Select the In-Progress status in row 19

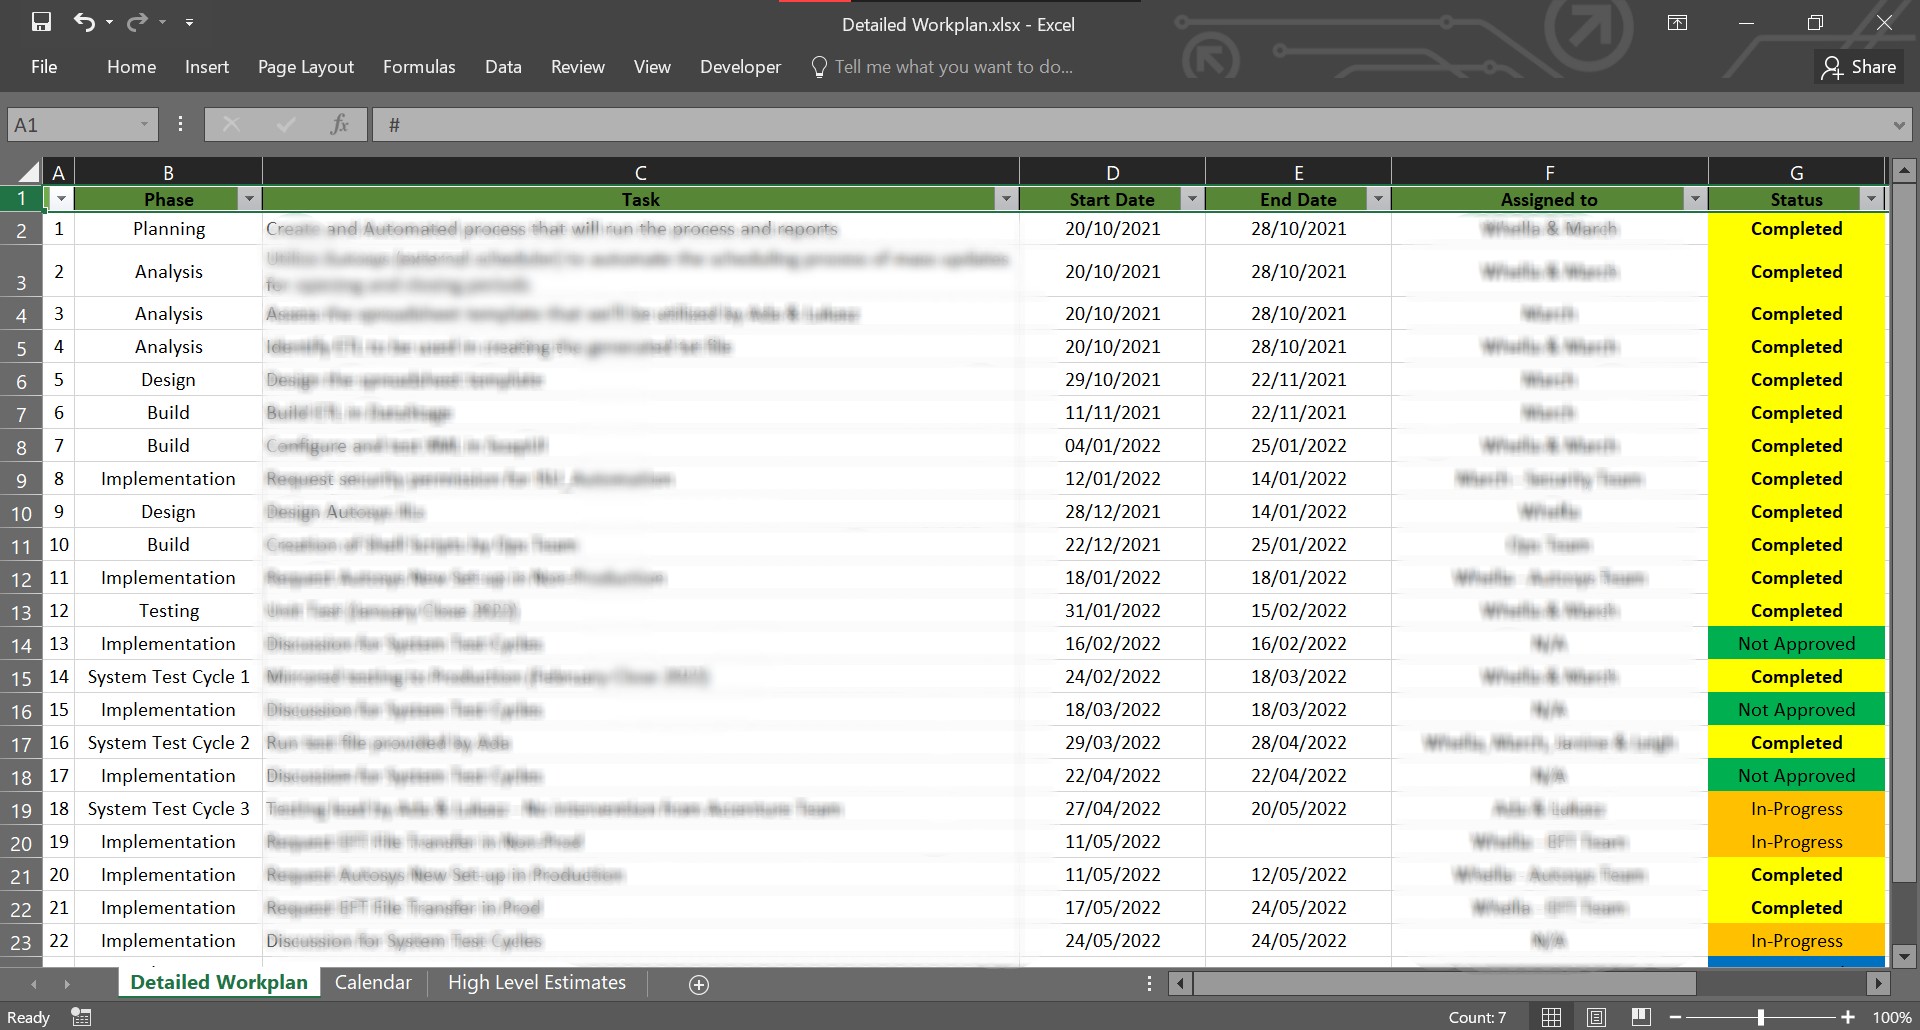coord(1796,809)
